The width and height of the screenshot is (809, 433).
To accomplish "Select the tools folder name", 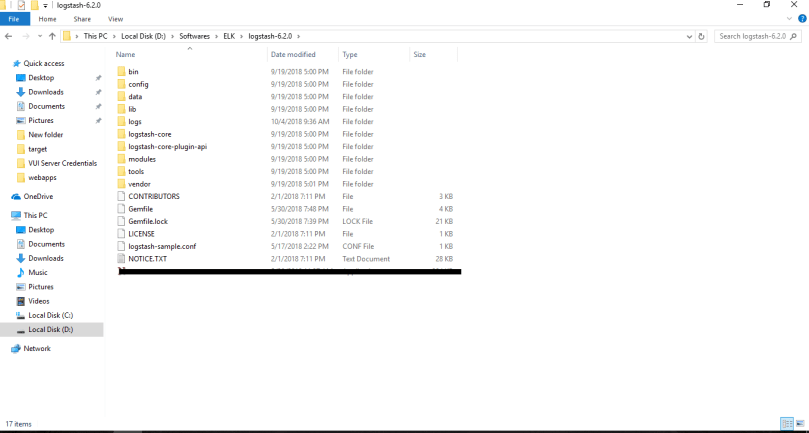I will [x=136, y=171].
